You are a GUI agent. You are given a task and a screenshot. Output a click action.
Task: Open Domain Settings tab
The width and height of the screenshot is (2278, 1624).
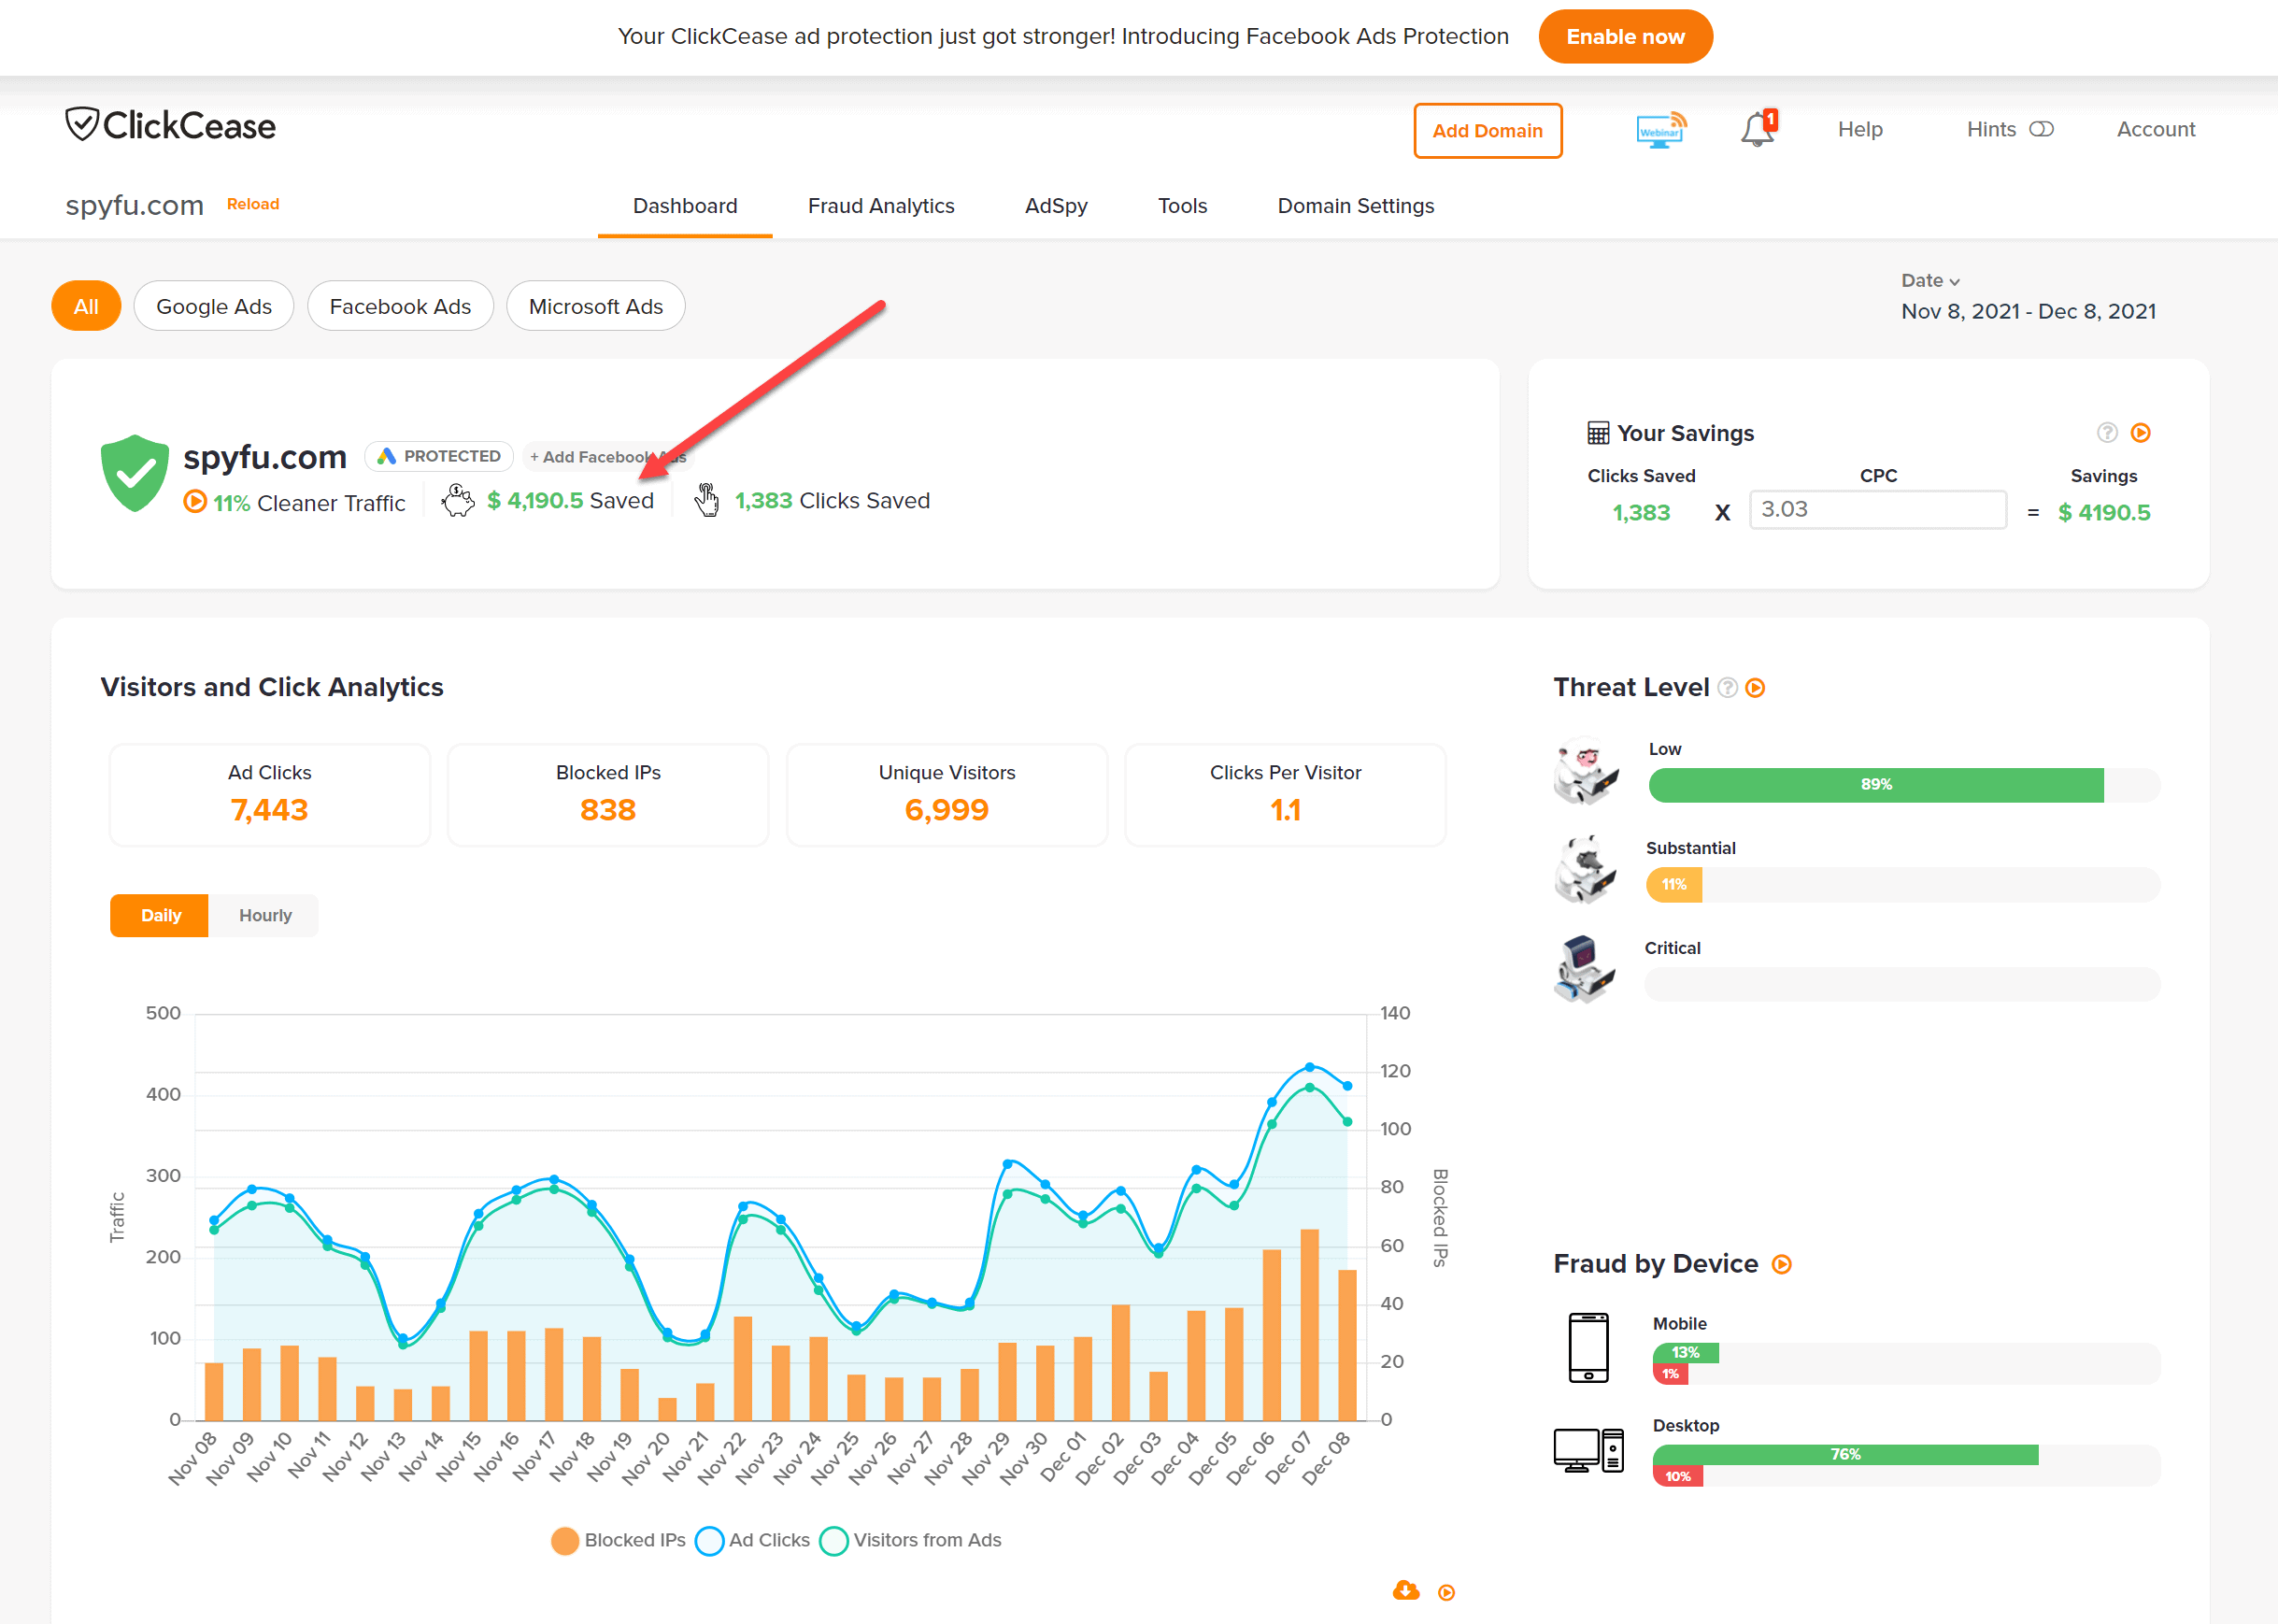1356,206
